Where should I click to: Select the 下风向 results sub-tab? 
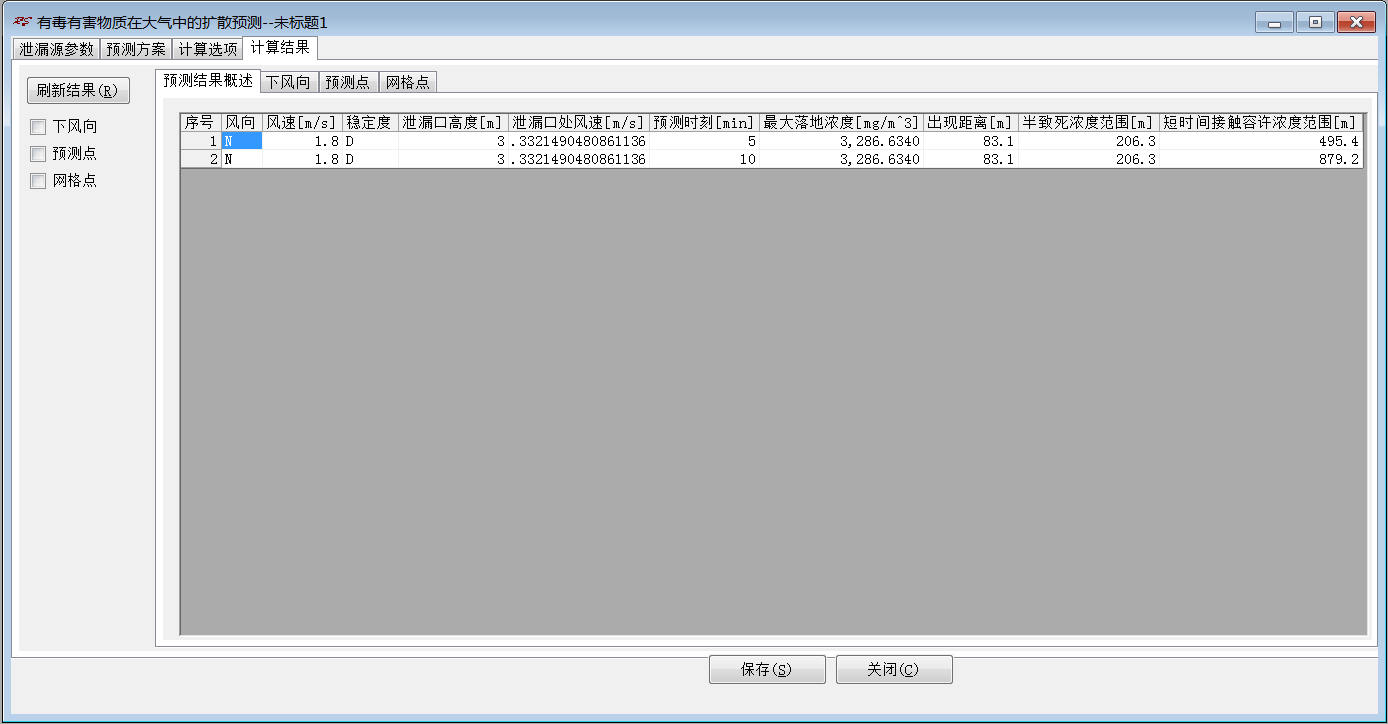pyautogui.click(x=288, y=83)
